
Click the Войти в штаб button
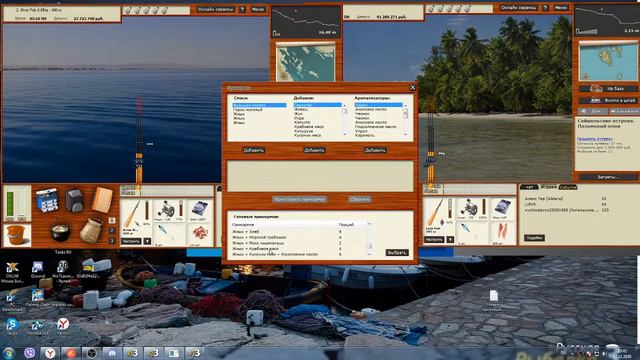[608, 100]
